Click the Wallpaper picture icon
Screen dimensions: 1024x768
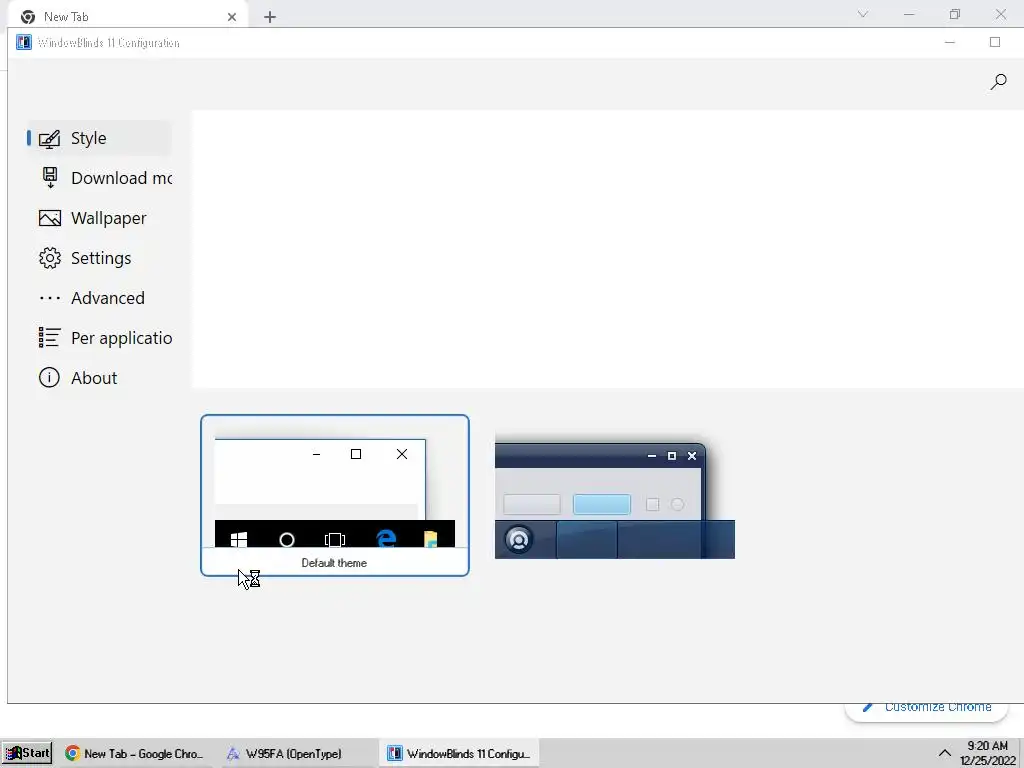point(50,218)
